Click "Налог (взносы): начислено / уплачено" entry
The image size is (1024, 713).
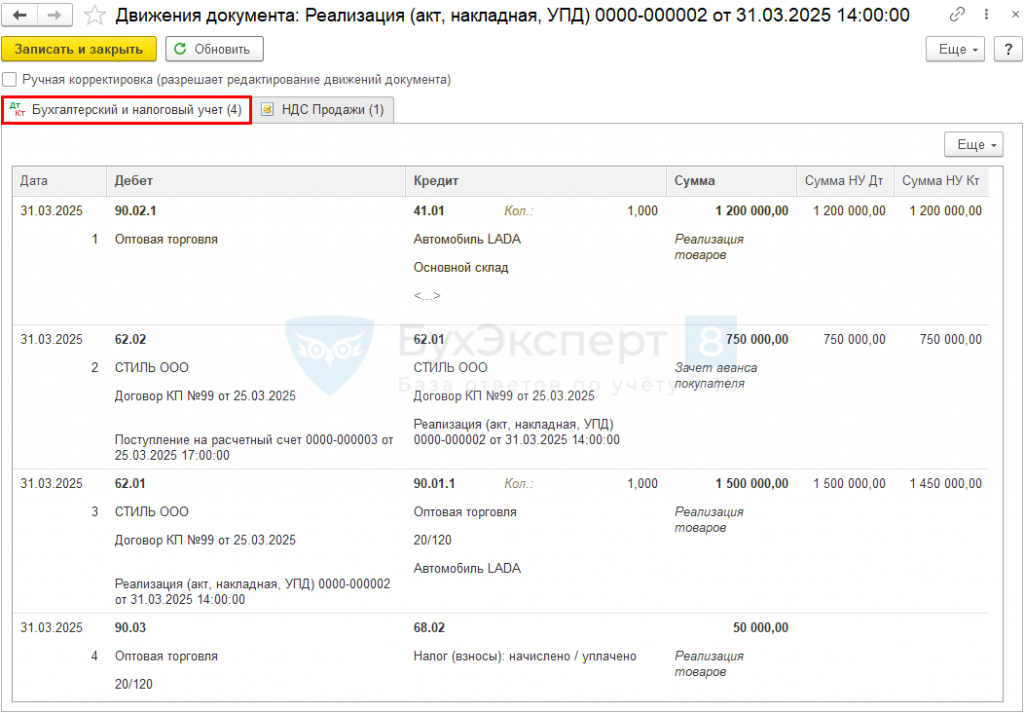click(x=525, y=656)
